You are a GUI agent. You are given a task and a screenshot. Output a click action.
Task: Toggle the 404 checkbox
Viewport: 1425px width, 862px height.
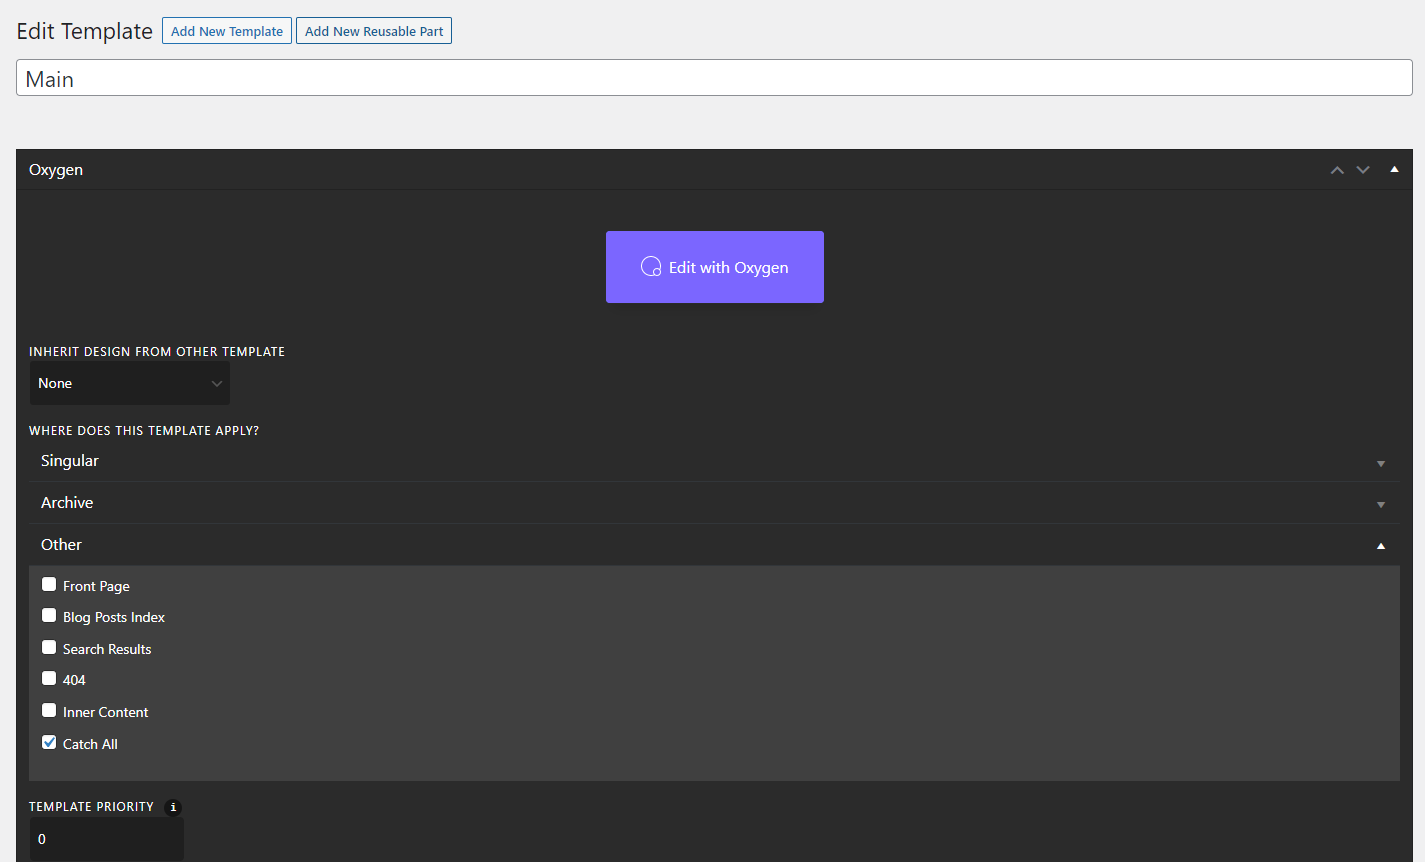coord(49,678)
